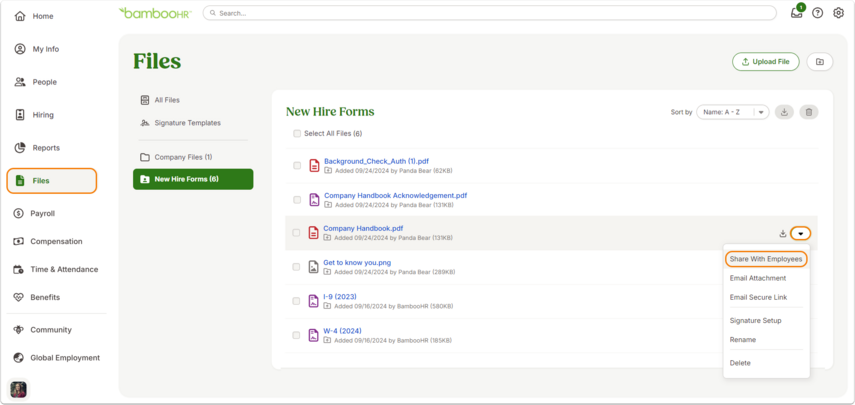
Task: Open the inbox notifications icon
Action: (797, 13)
